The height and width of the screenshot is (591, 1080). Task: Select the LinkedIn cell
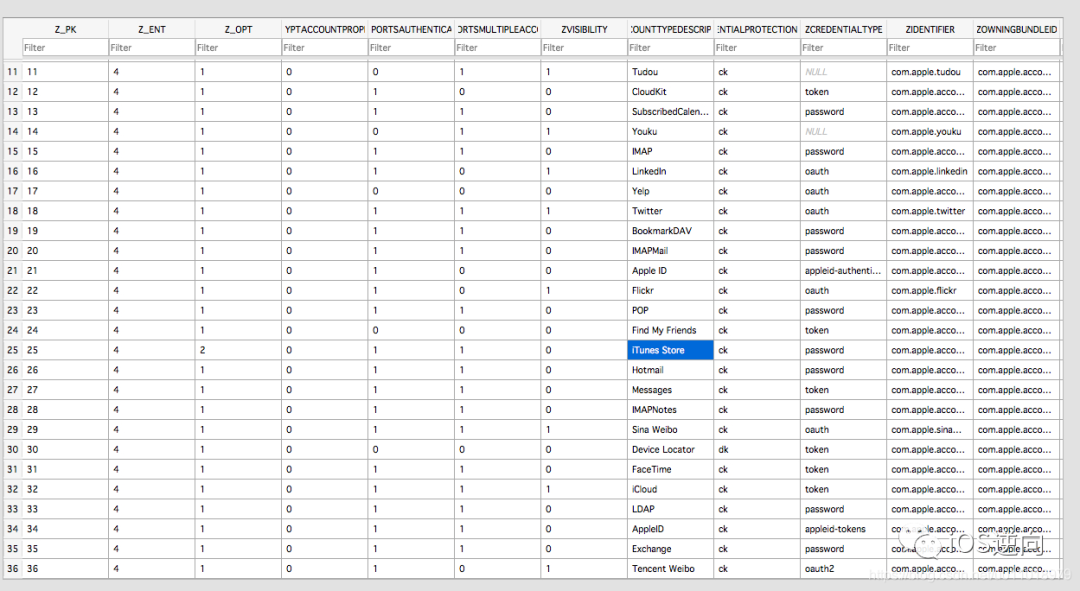(x=670, y=172)
